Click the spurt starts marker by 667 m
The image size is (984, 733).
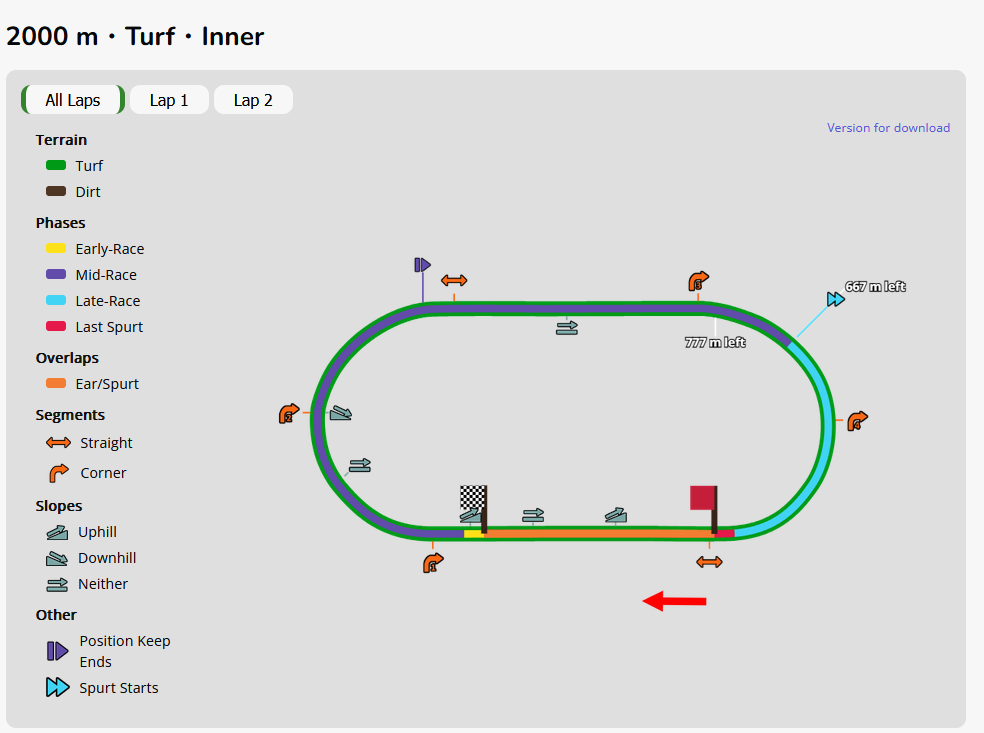point(835,299)
